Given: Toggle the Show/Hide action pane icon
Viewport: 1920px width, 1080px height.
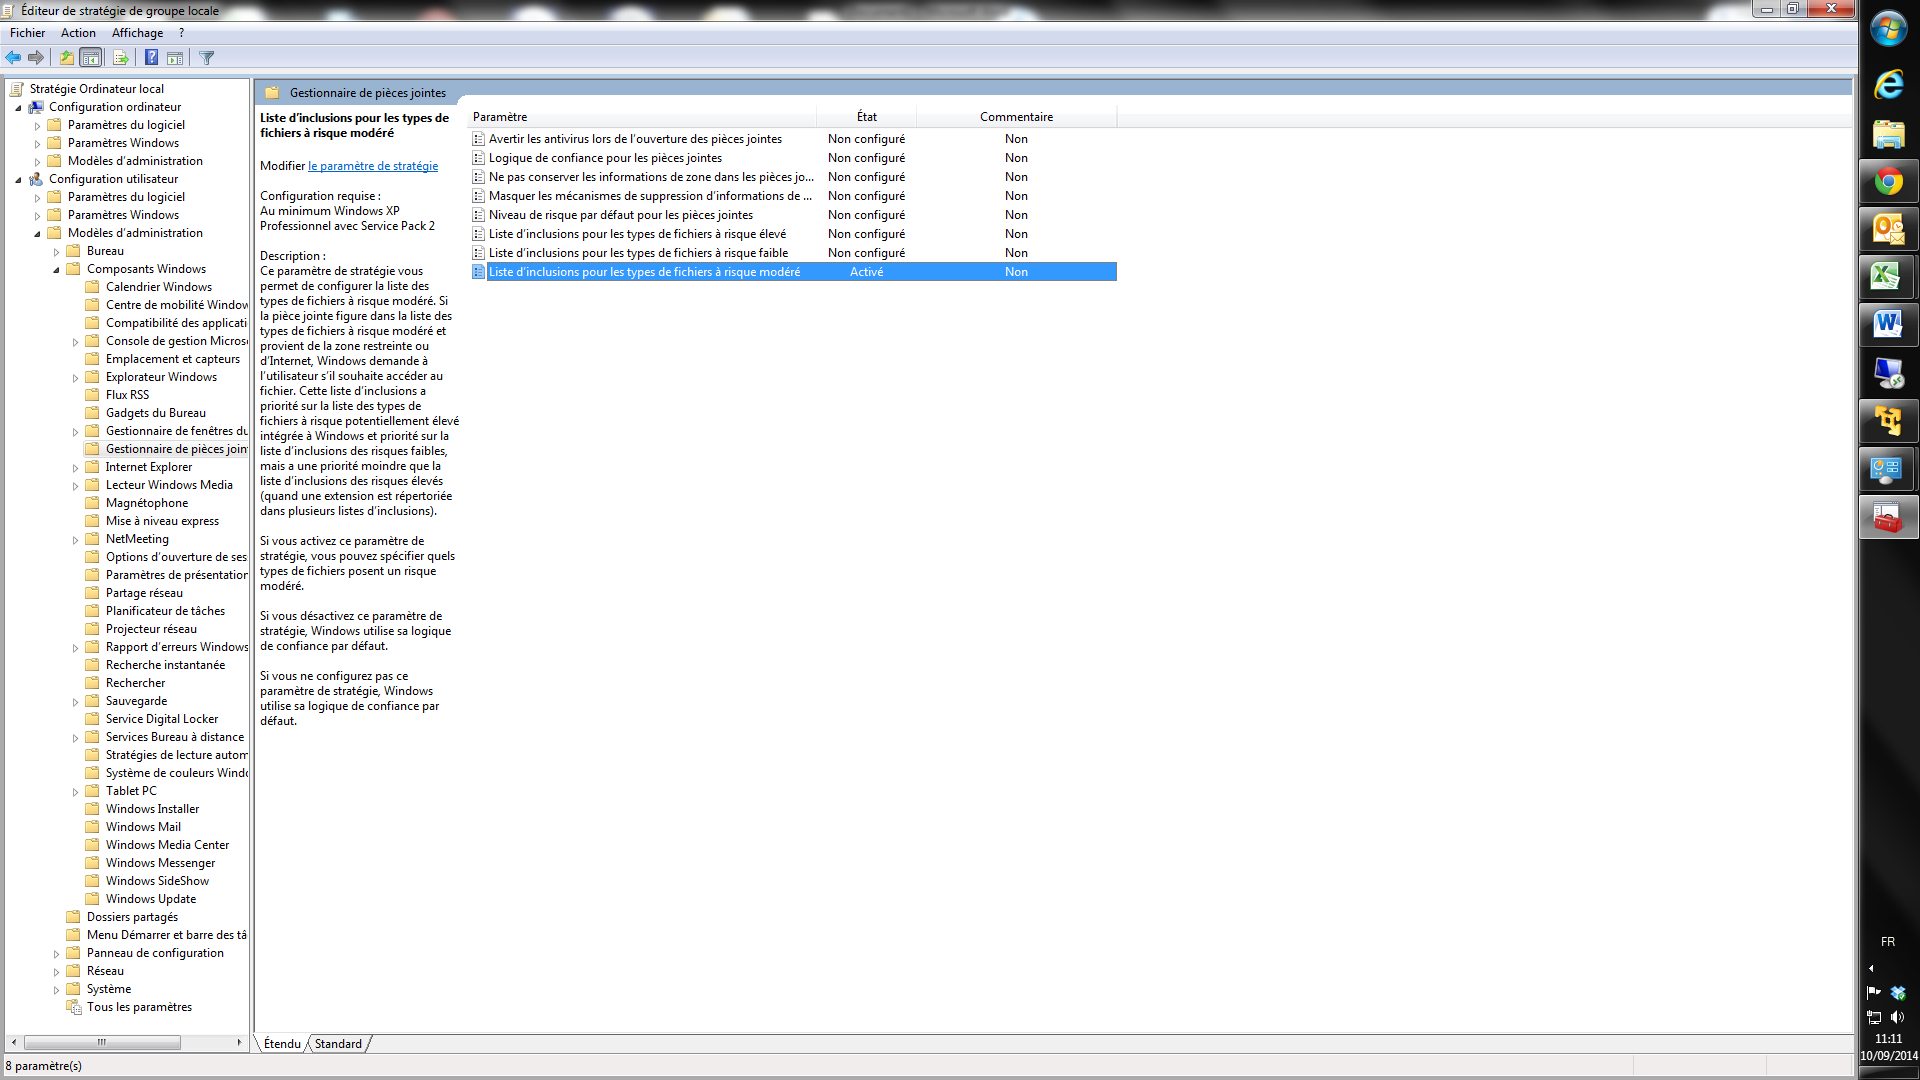Looking at the screenshot, I should click(x=175, y=58).
